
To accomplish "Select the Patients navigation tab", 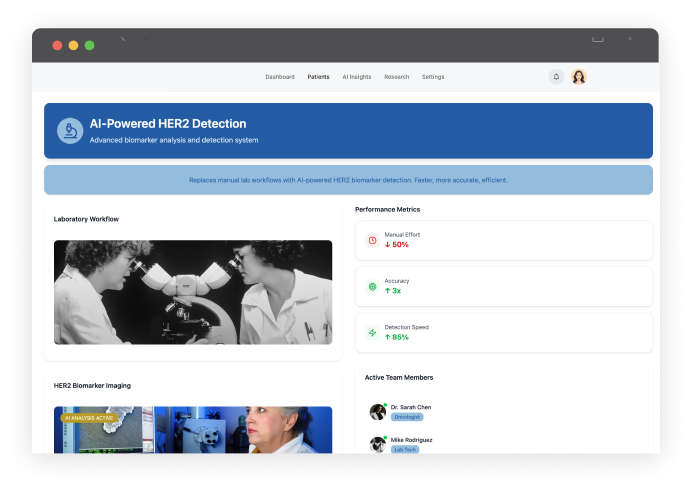I will (x=318, y=77).
